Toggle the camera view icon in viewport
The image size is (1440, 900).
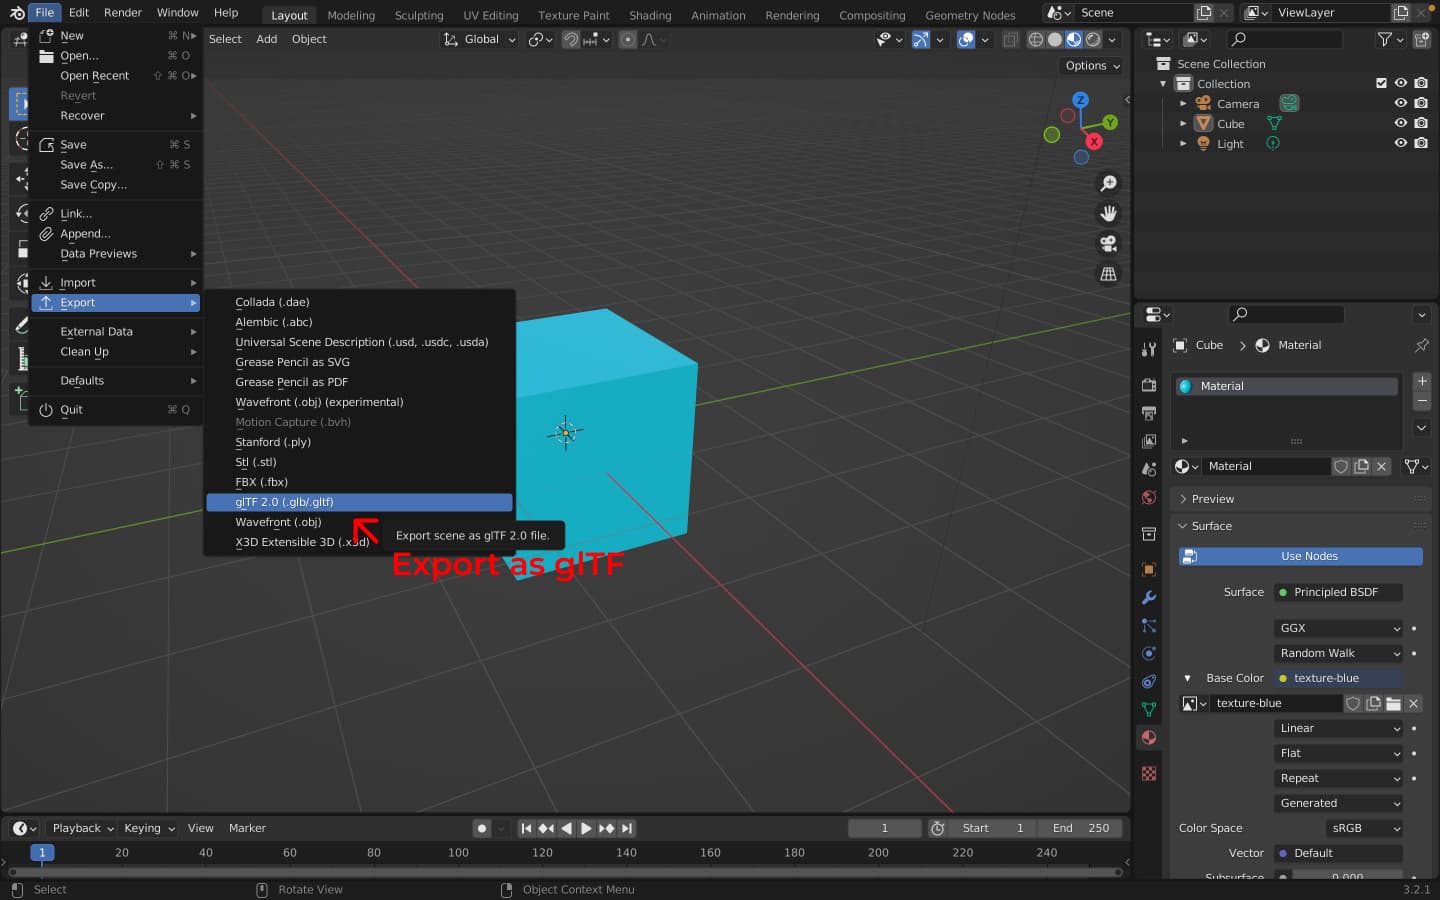(x=1108, y=244)
